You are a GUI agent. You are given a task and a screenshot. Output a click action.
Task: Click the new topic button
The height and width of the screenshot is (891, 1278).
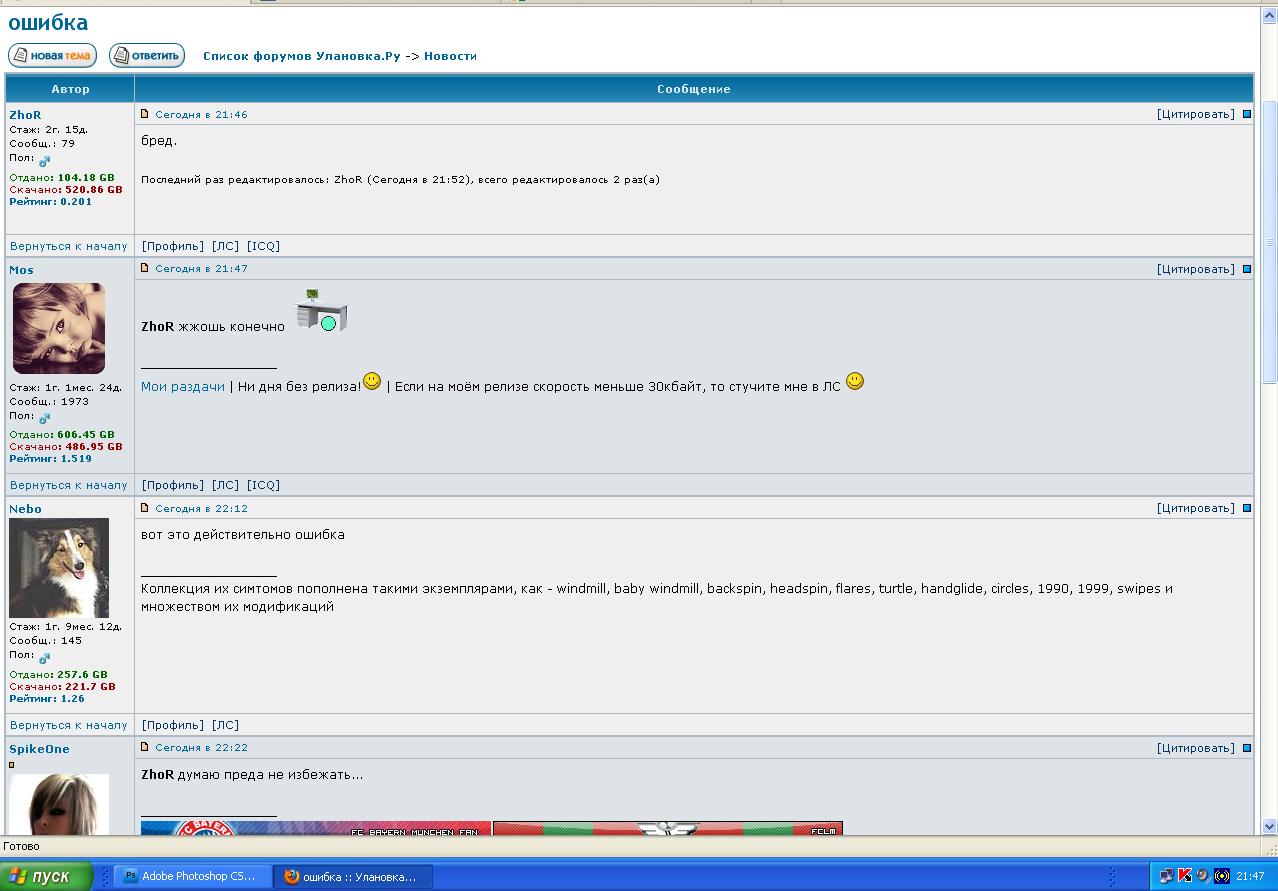52,56
